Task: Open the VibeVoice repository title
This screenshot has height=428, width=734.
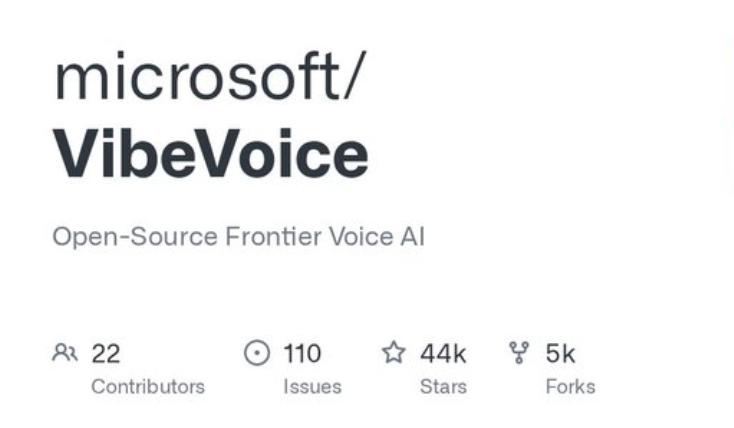Action: 210,155
